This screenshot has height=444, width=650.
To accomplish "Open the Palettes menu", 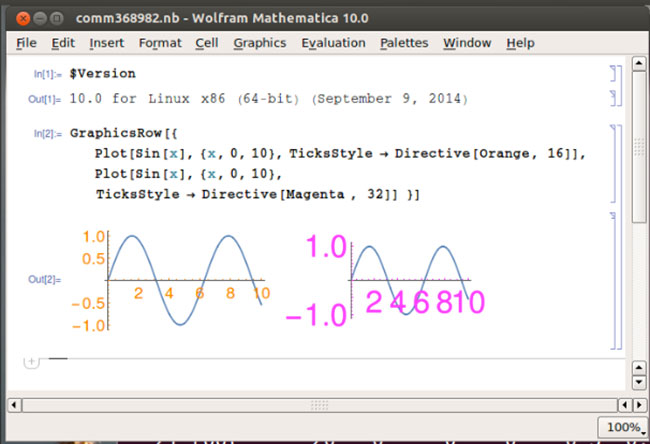I will [404, 43].
